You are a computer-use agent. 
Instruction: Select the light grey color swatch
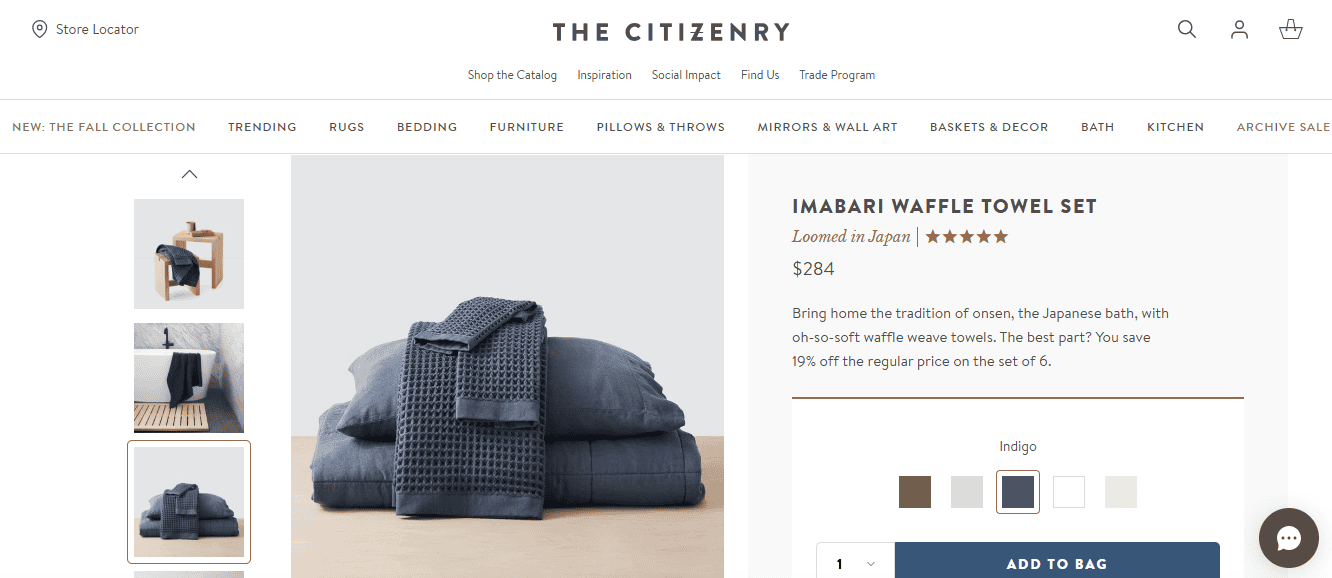[967, 492]
